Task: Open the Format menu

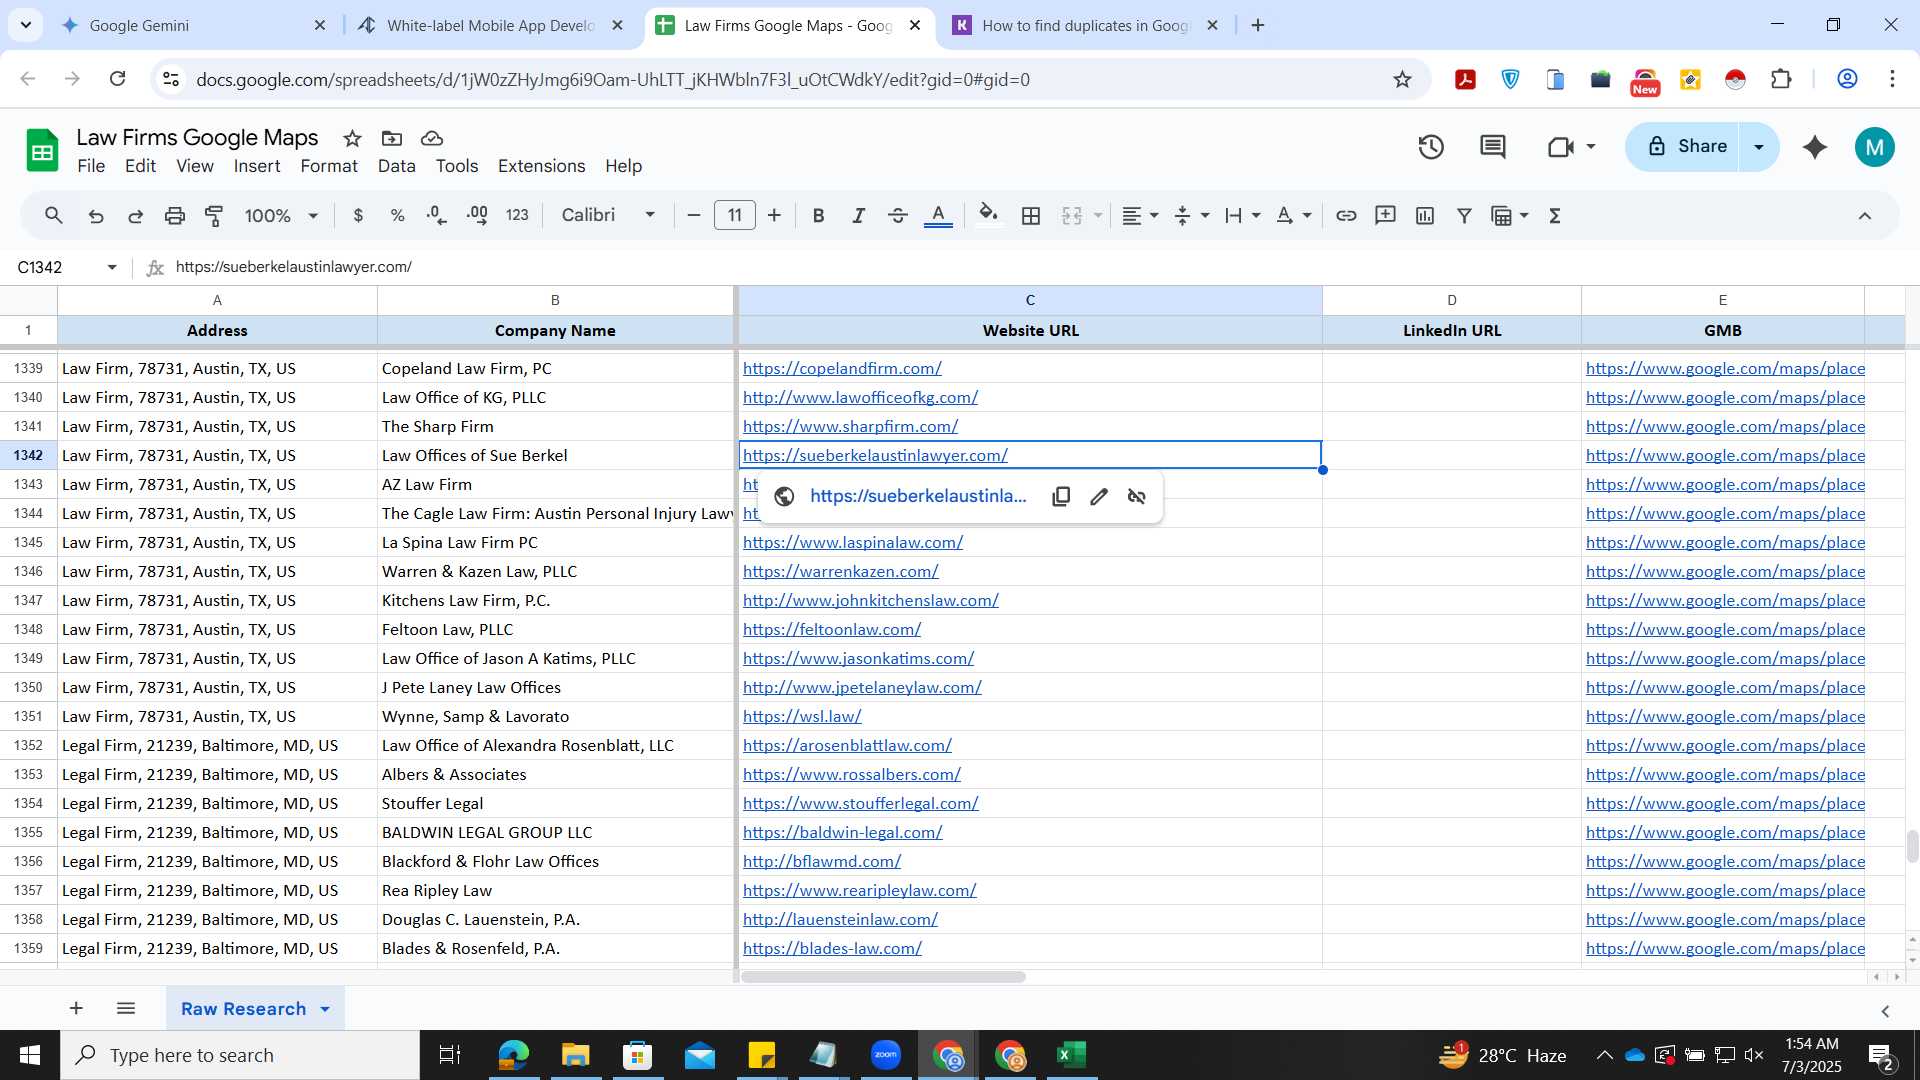Action: click(329, 166)
